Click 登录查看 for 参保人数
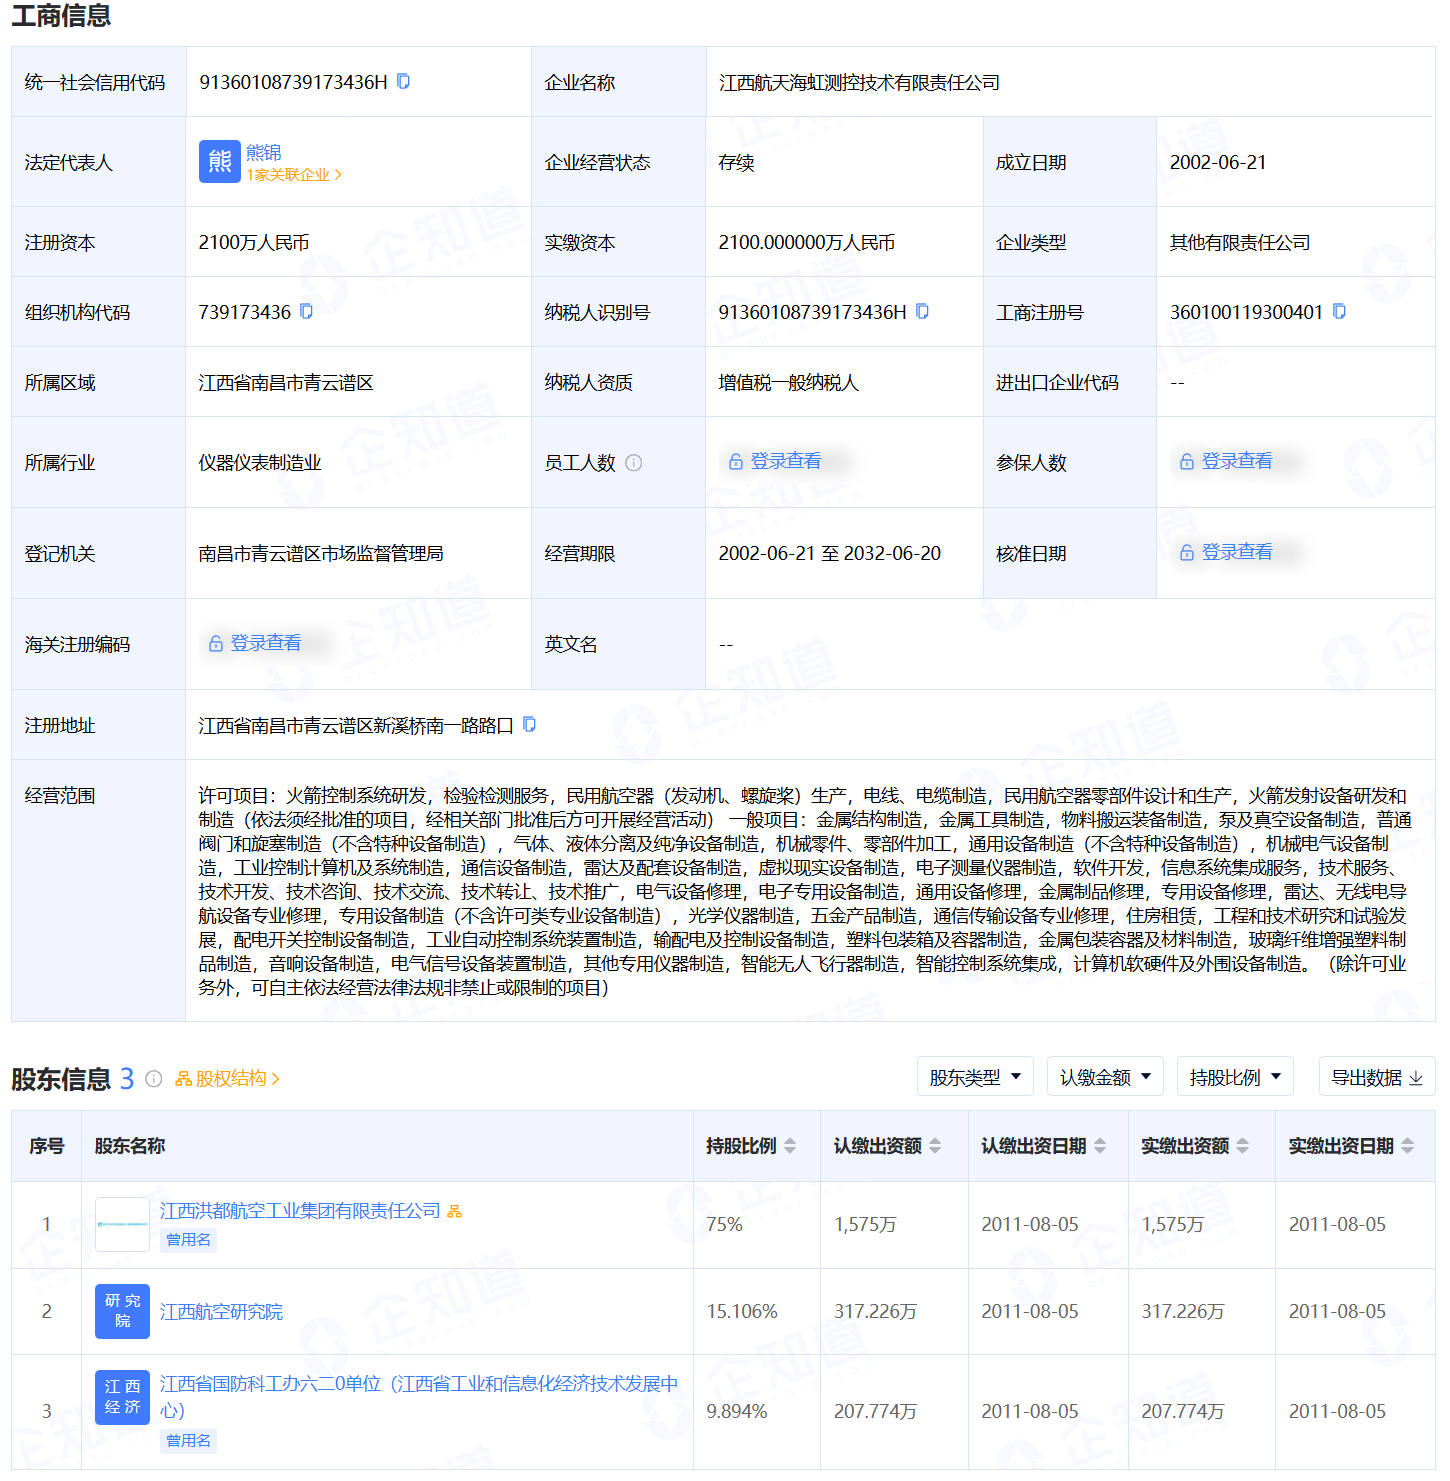 [x=1236, y=461]
